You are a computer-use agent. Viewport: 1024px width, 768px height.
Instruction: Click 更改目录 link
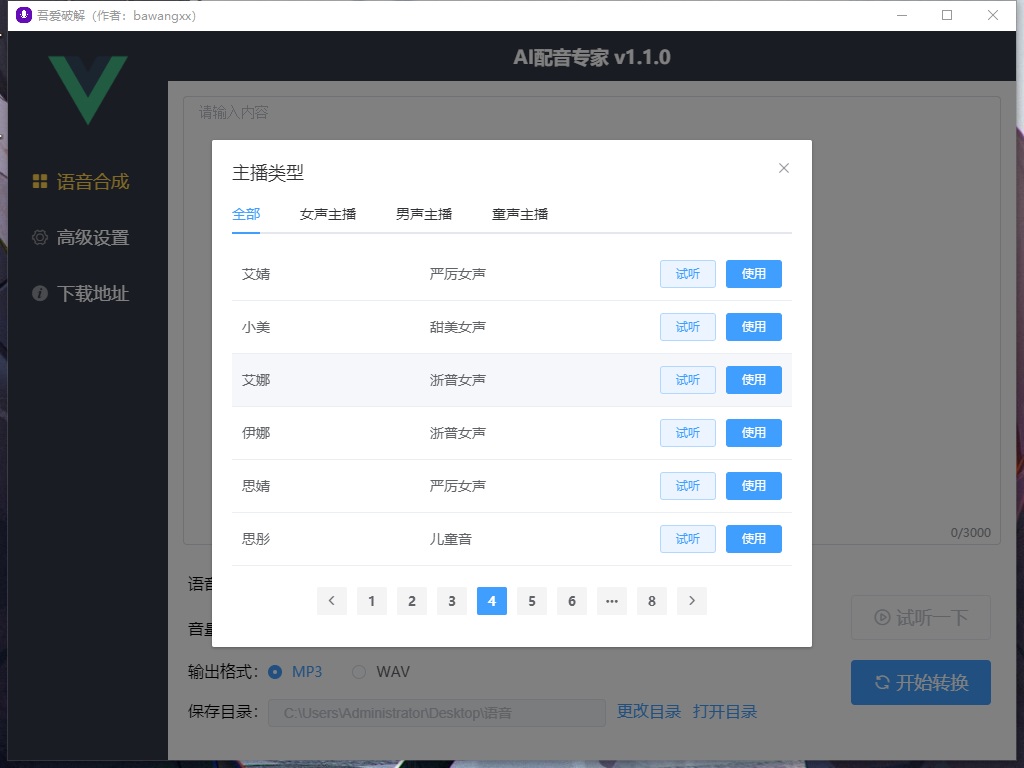pyautogui.click(x=648, y=711)
